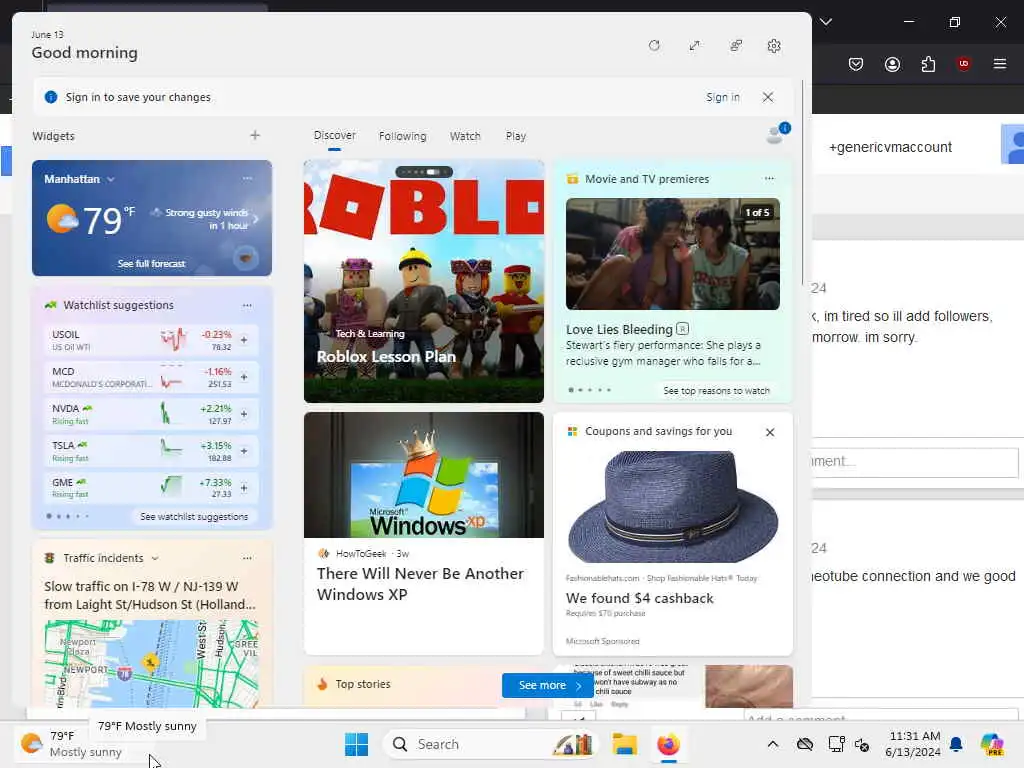Switch to Watch tab

point(465,136)
